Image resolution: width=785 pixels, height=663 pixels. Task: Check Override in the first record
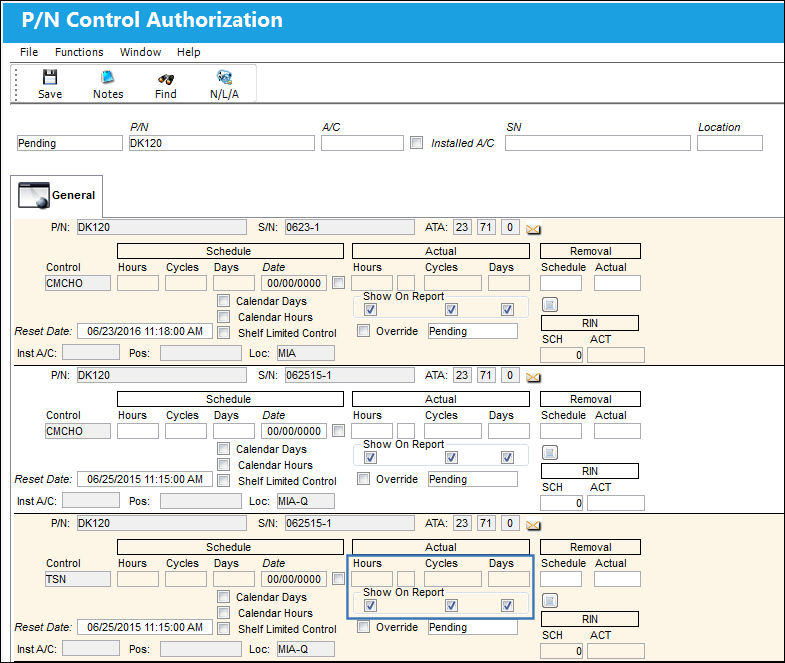point(363,330)
